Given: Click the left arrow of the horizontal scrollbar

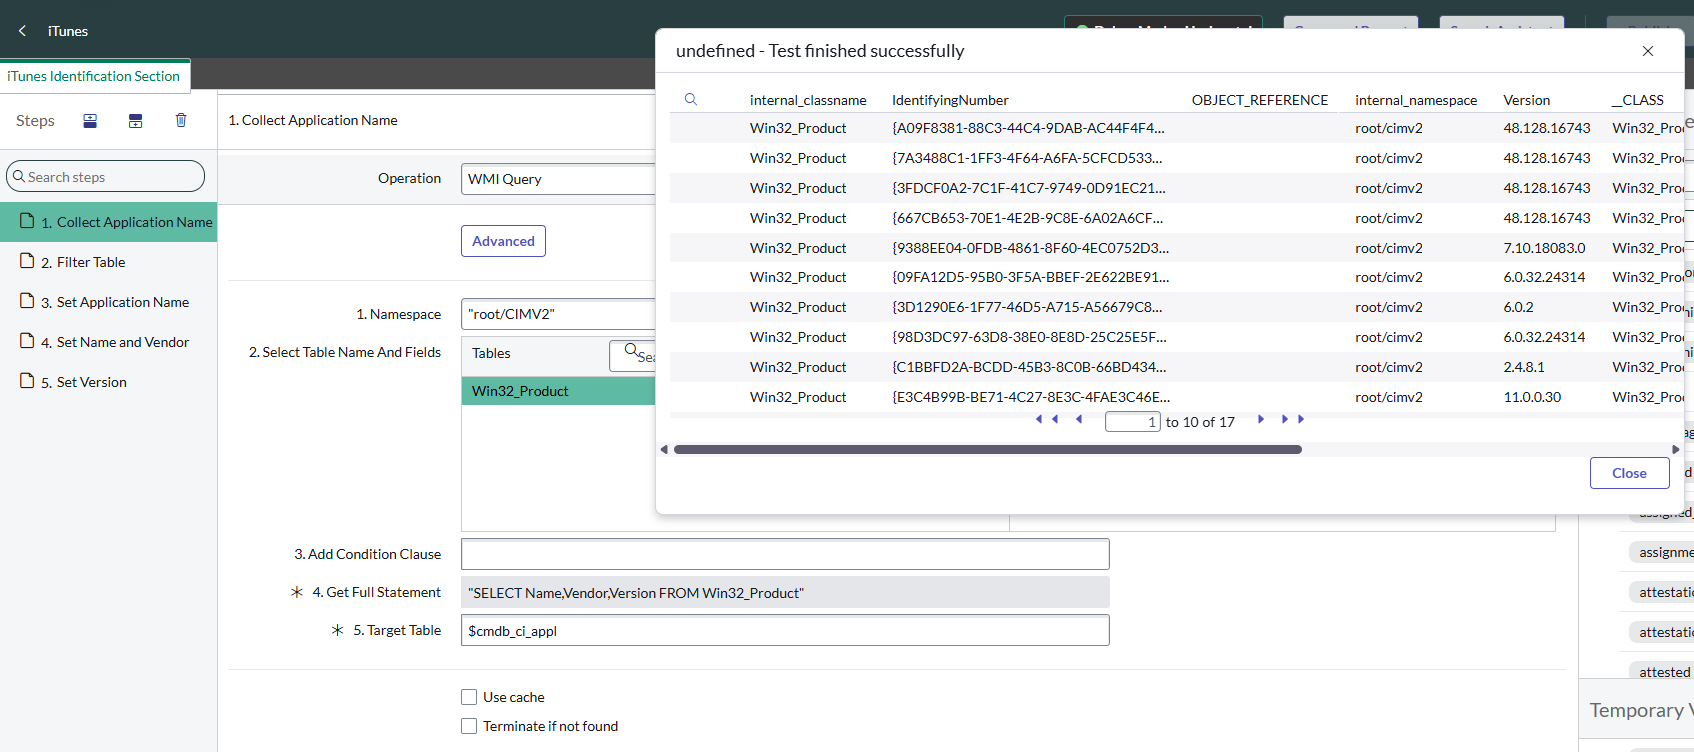Looking at the screenshot, I should (664, 450).
